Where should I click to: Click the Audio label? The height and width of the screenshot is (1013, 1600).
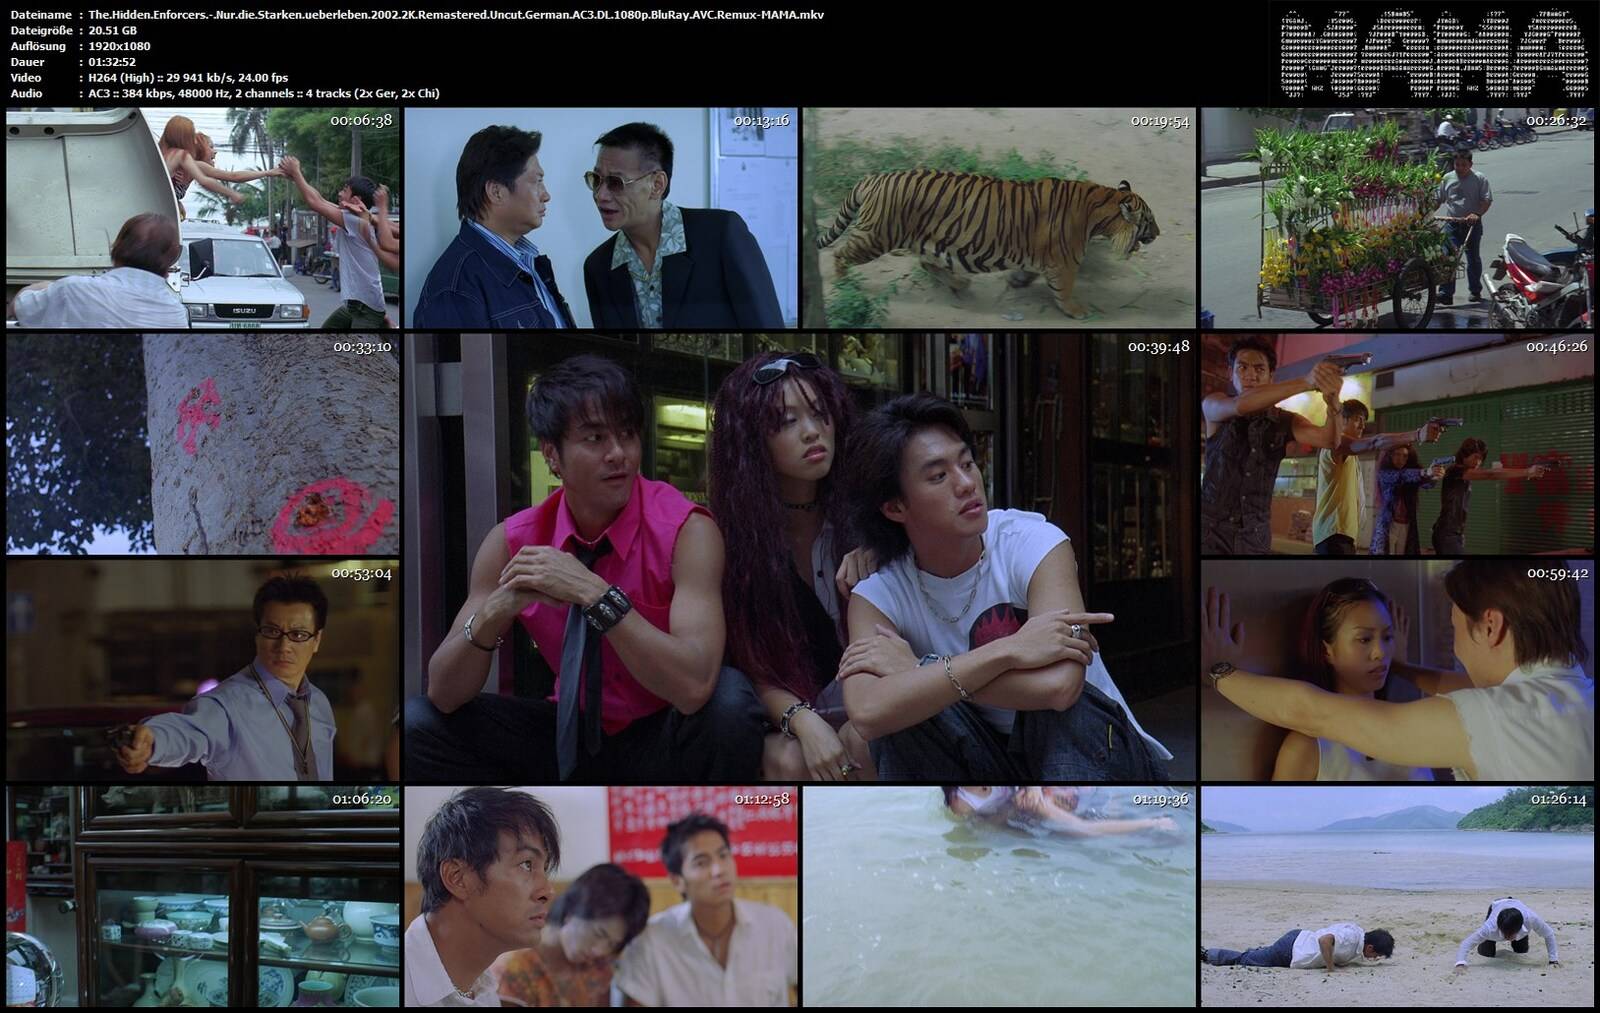pos(26,93)
